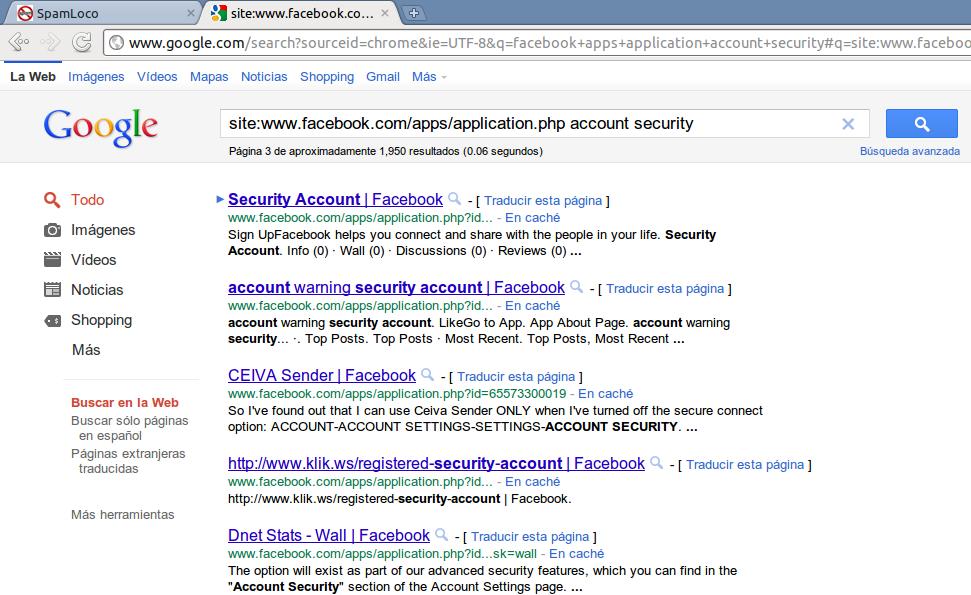Expand Más under sidebar filters
971x595 pixels.
86,350
